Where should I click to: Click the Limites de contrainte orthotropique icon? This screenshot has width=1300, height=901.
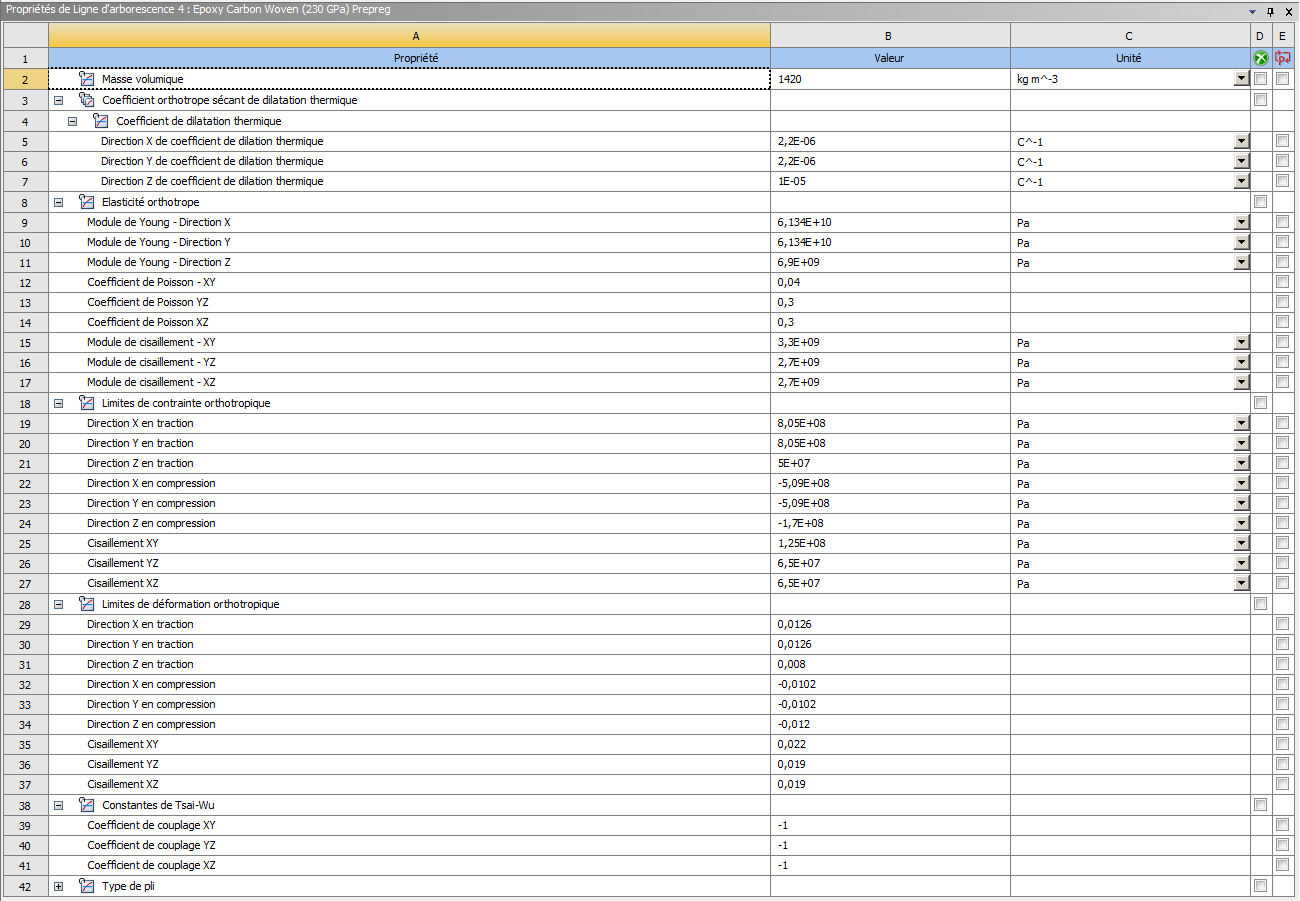tap(87, 403)
